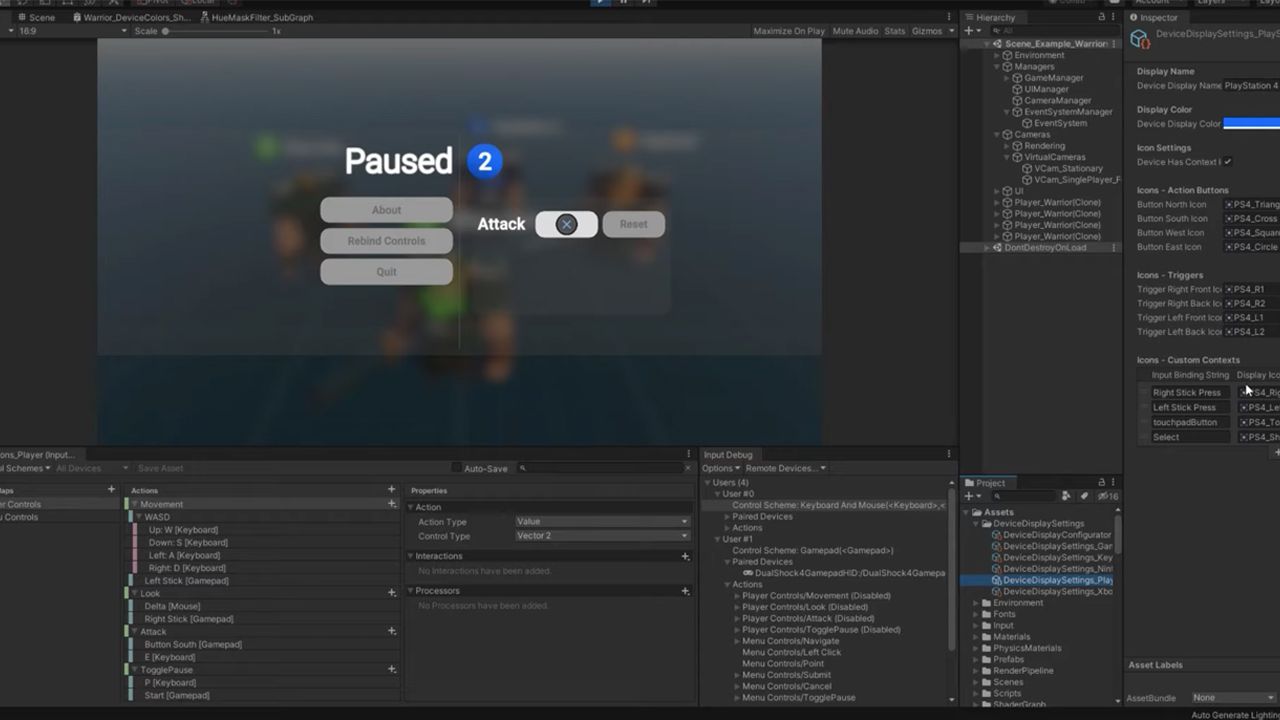Uncheck the Device Has Context checkbox
1280x720 pixels.
tap(1226, 162)
